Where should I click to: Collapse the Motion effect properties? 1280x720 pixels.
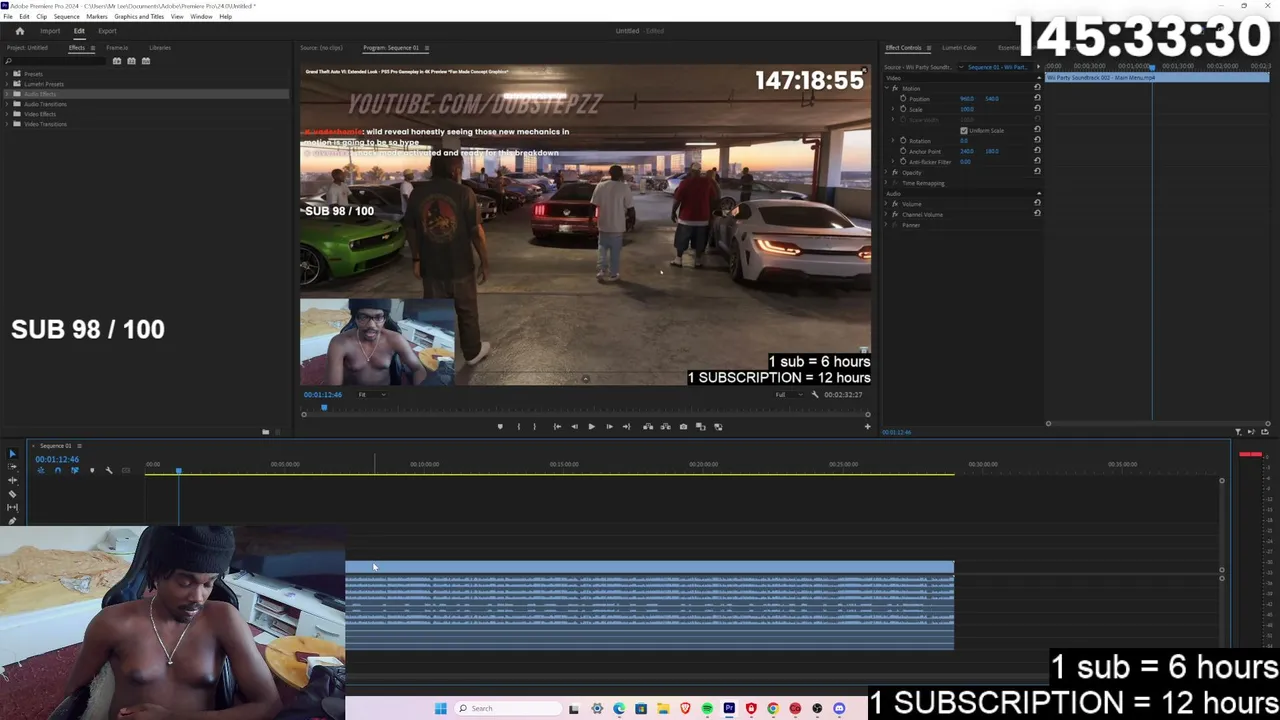886,88
